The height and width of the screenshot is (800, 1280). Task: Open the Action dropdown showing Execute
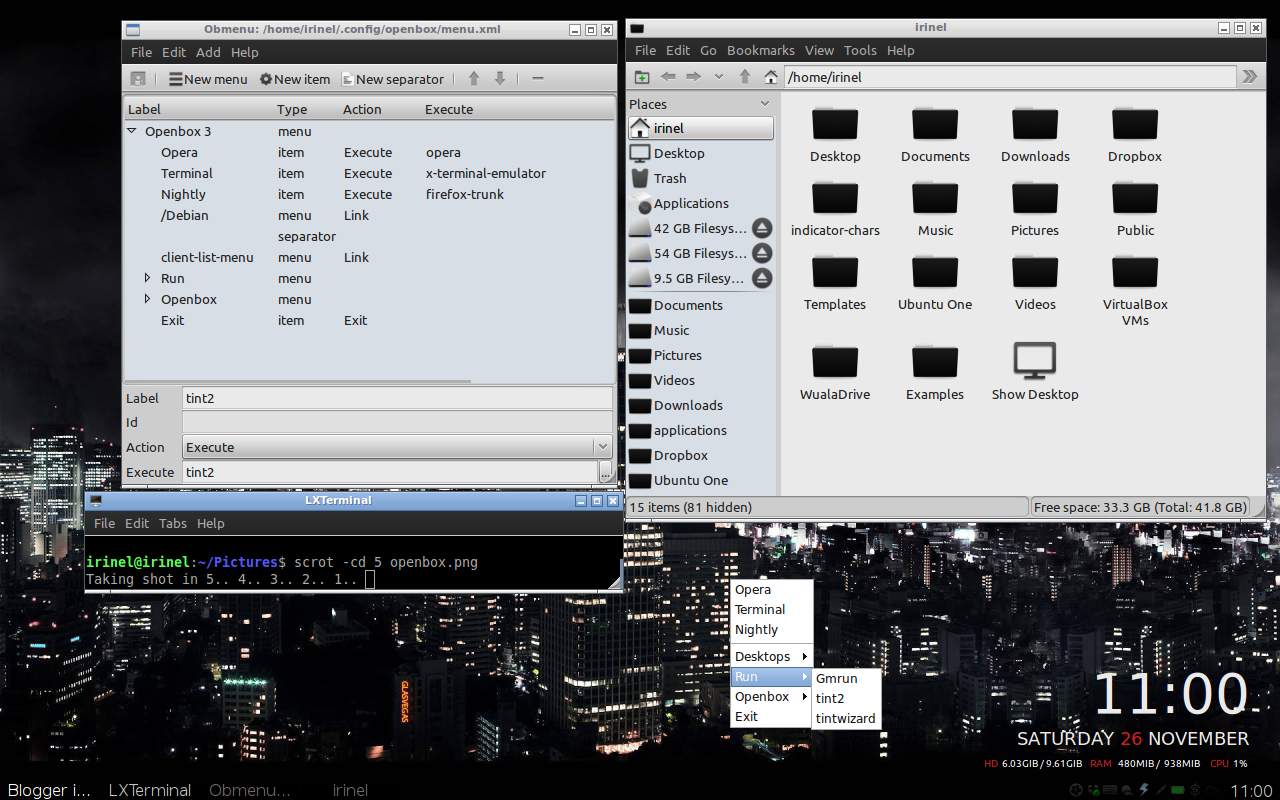pyautogui.click(x=602, y=447)
